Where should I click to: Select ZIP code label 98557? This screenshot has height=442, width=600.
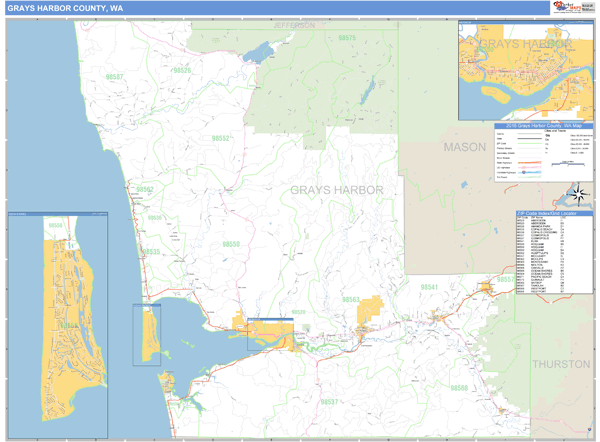coord(505,279)
